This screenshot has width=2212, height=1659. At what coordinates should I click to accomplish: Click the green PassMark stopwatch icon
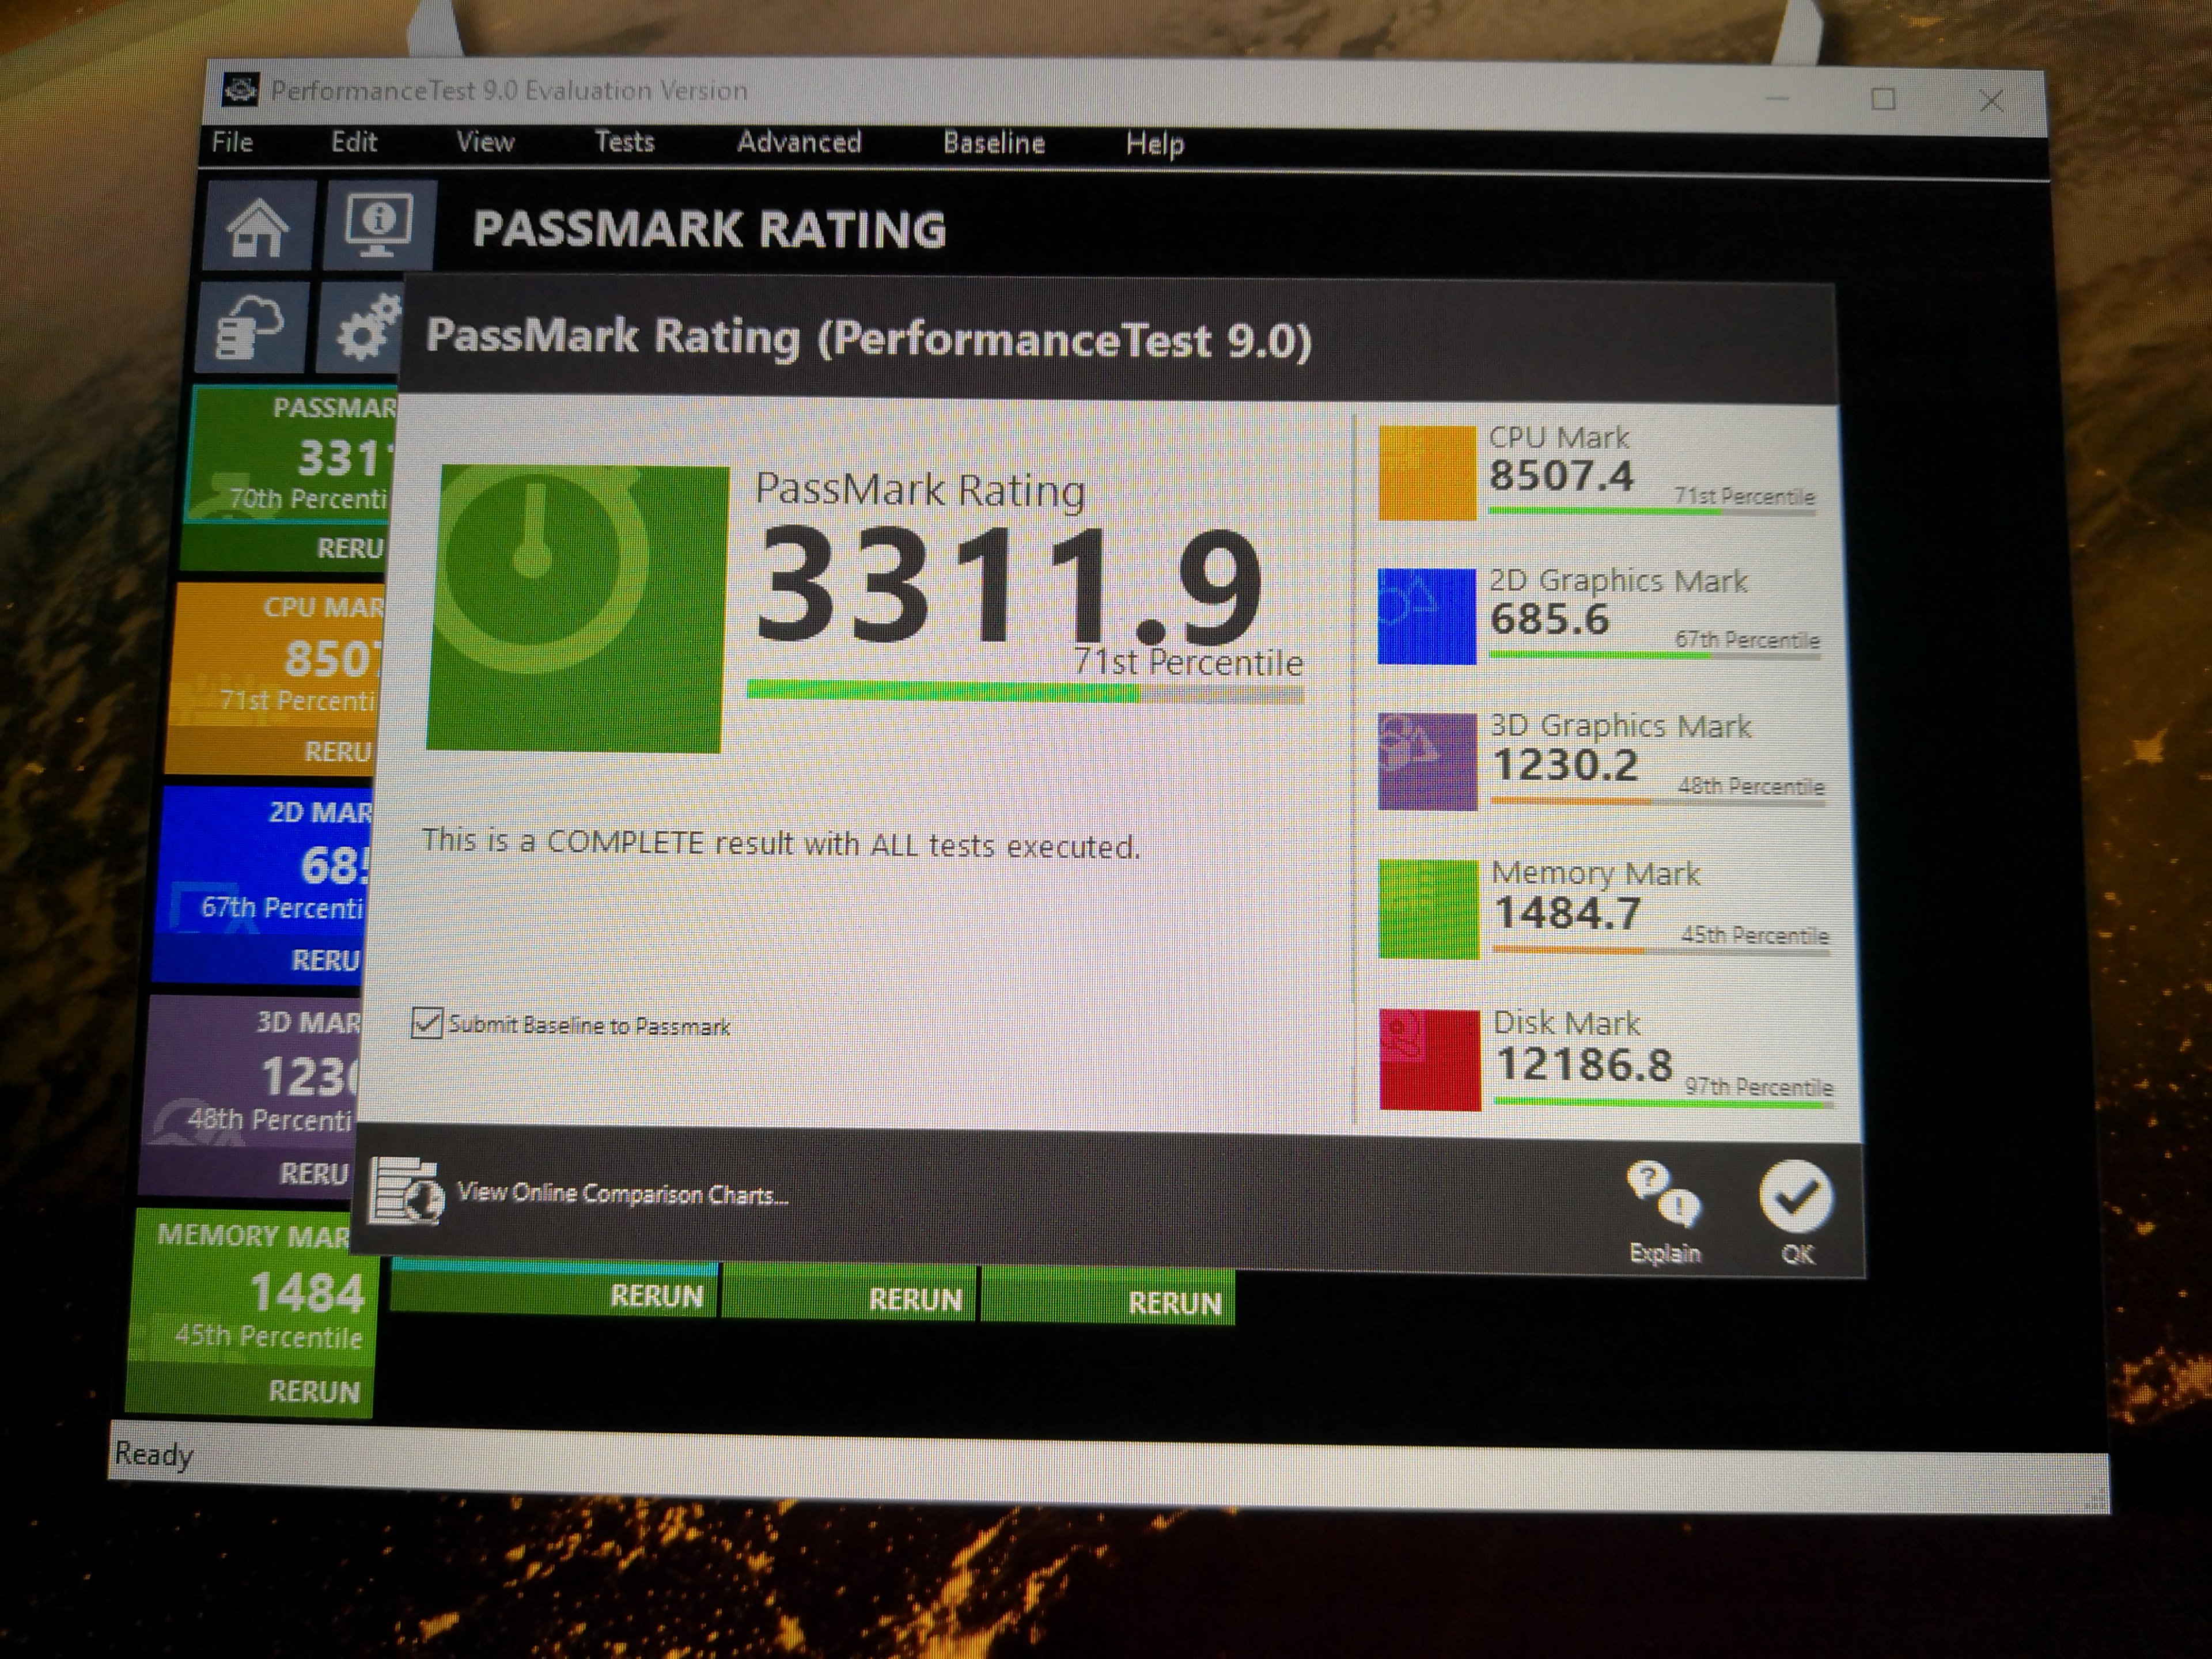[x=577, y=608]
